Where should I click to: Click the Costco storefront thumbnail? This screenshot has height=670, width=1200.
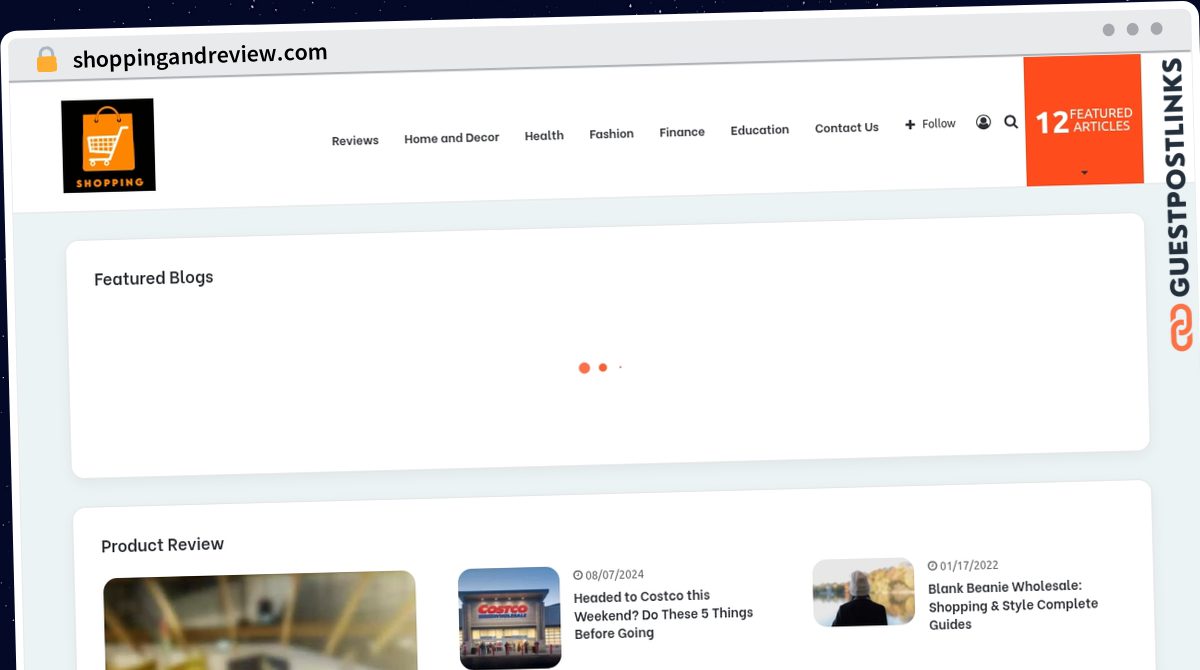(509, 618)
